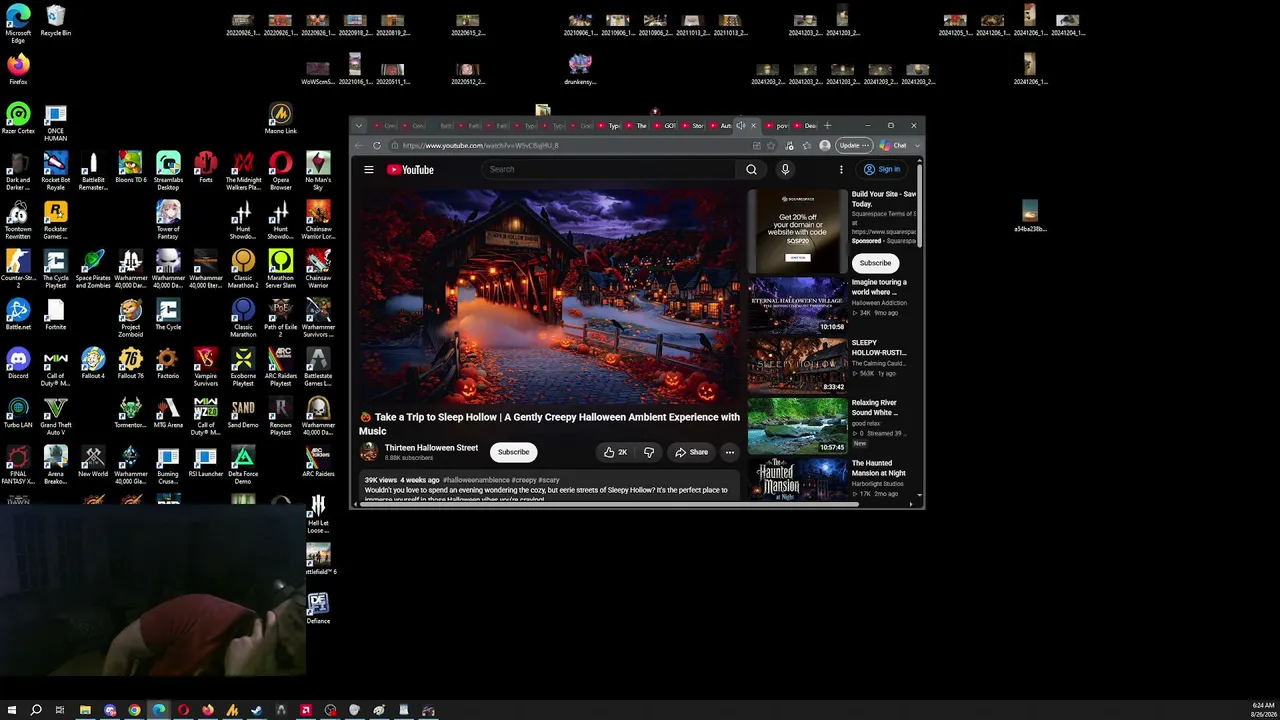Launch Discord from the desktop
Screen dimensions: 1280x720
coord(18,363)
